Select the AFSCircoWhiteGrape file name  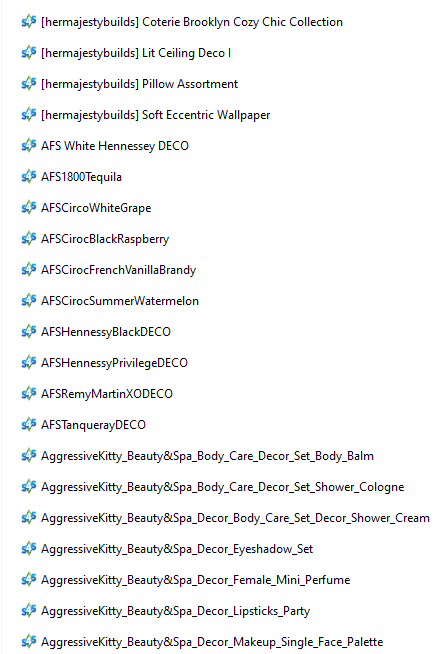coord(96,208)
